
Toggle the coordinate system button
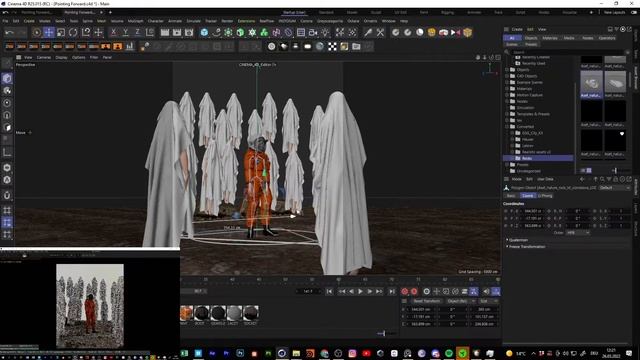click(x=150, y=32)
